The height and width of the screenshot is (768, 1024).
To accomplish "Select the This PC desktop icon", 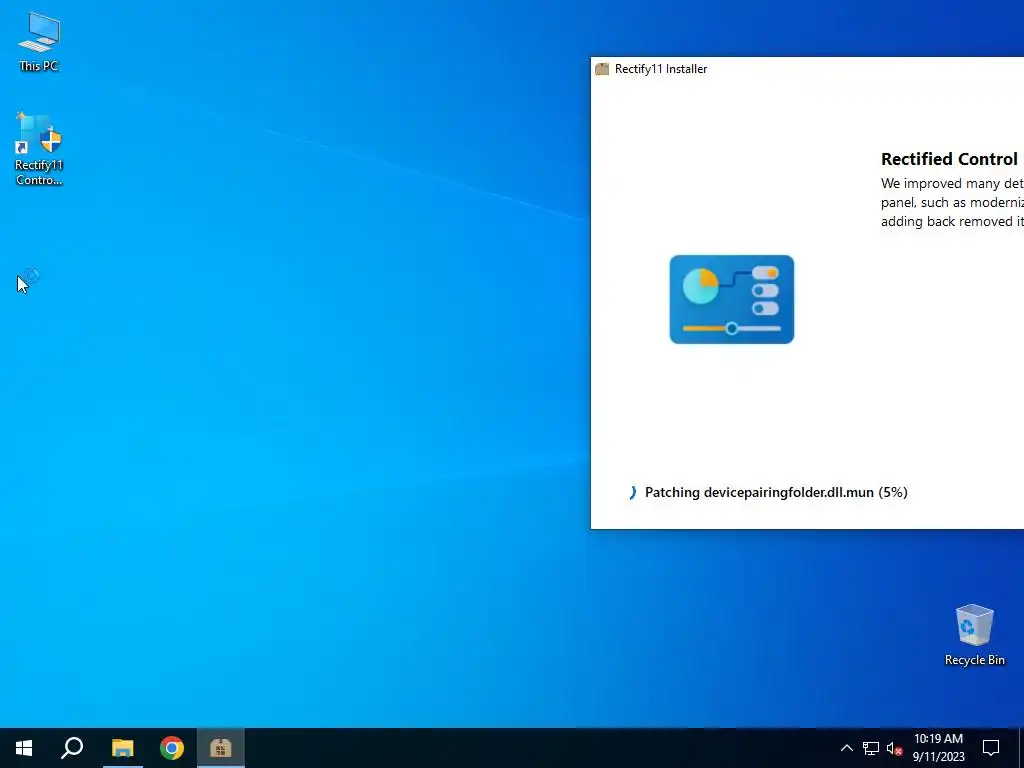I will click(x=39, y=41).
